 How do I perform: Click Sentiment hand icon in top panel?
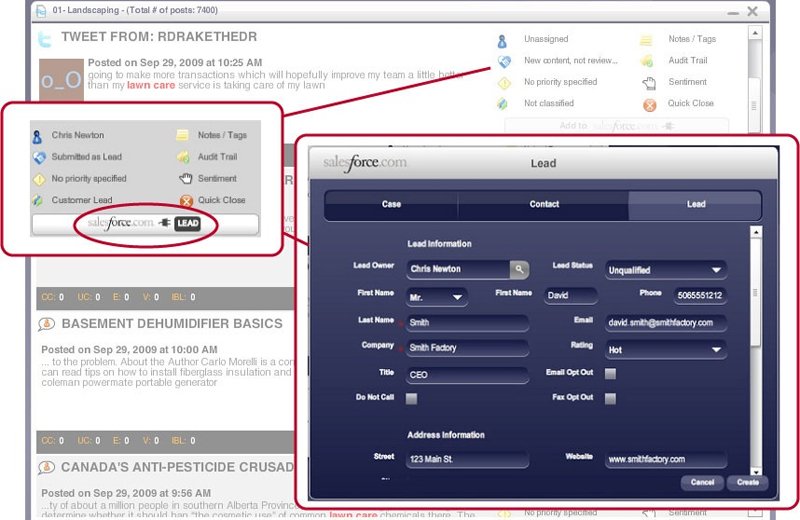(648, 83)
